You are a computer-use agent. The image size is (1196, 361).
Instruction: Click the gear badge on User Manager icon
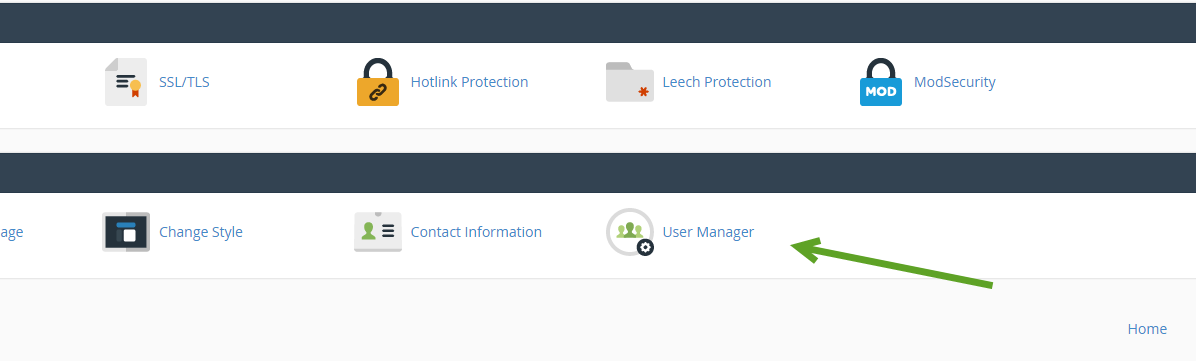point(645,247)
